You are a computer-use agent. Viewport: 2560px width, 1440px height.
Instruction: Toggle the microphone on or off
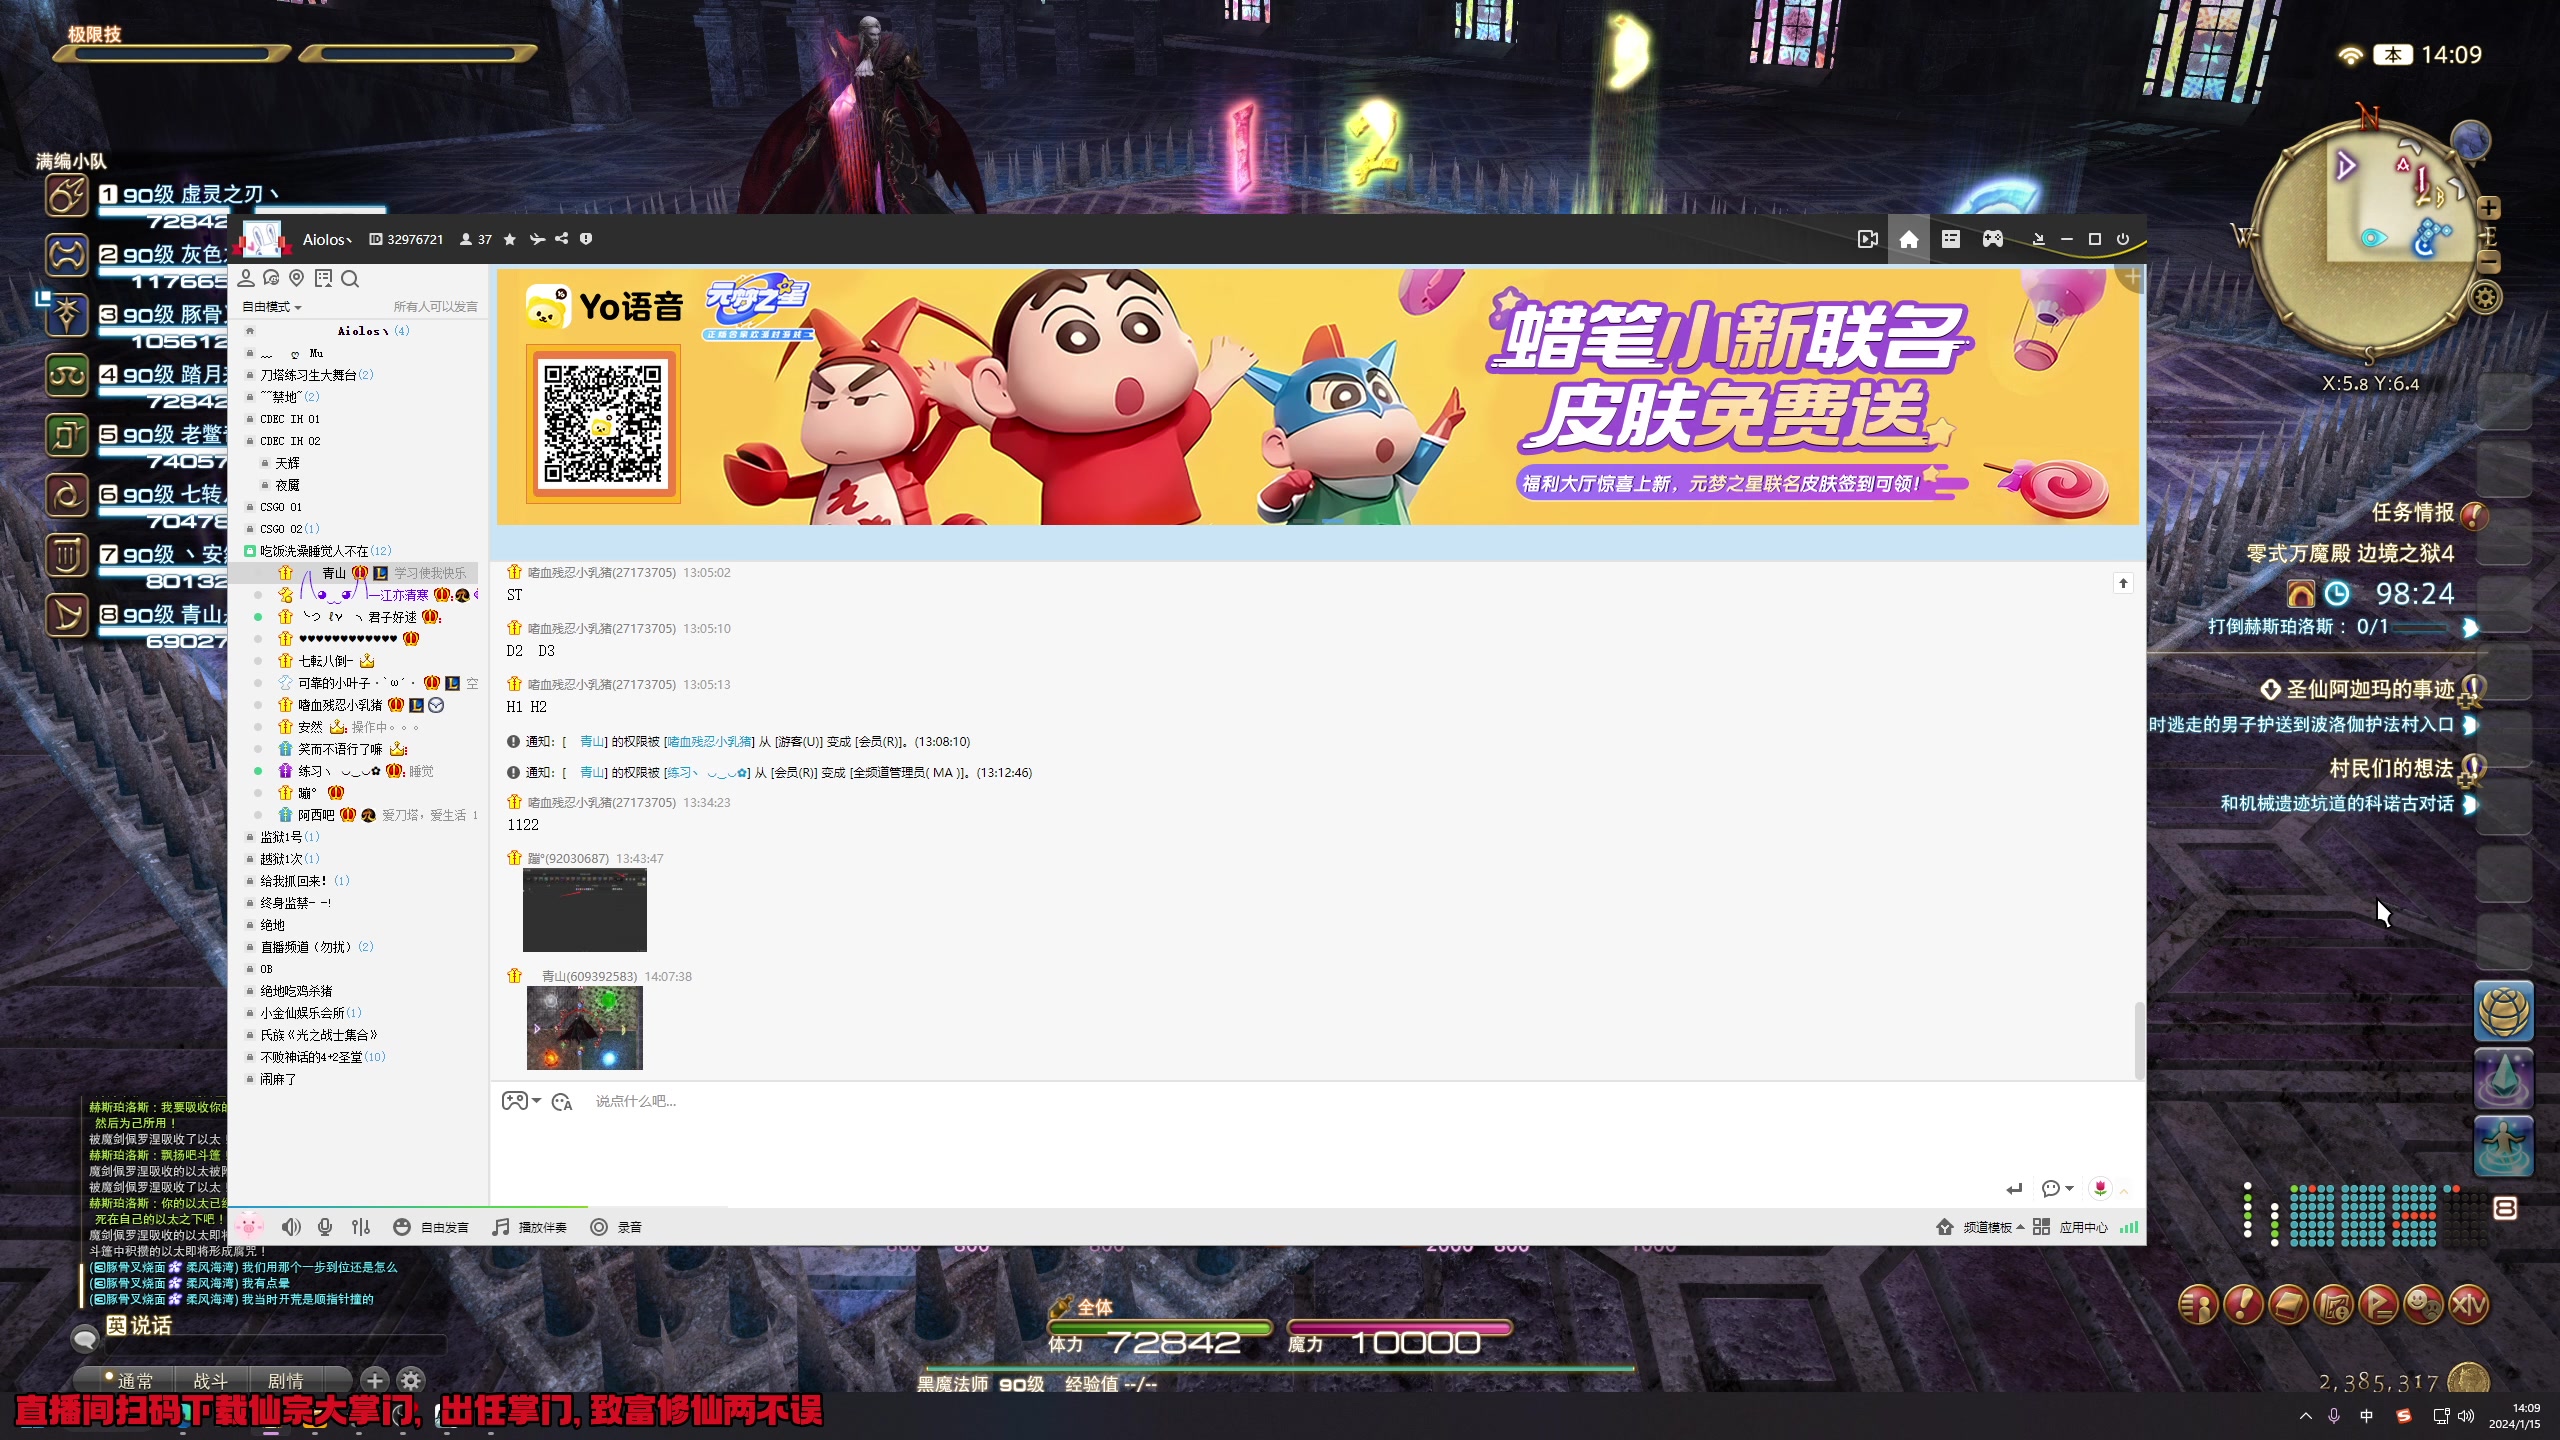325,1227
